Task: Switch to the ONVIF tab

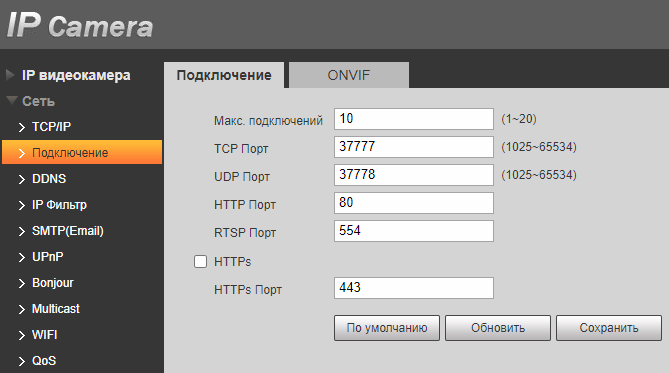Action: [x=349, y=75]
